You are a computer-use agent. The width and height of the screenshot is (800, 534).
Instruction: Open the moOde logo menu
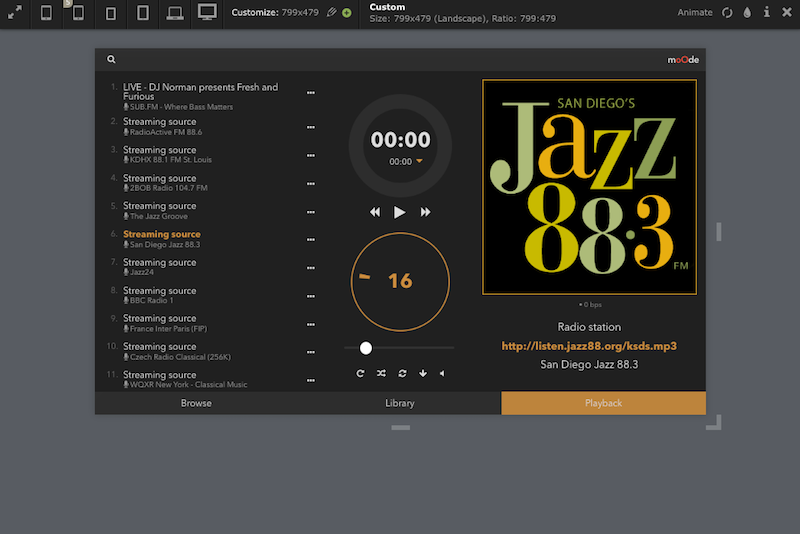point(683,60)
